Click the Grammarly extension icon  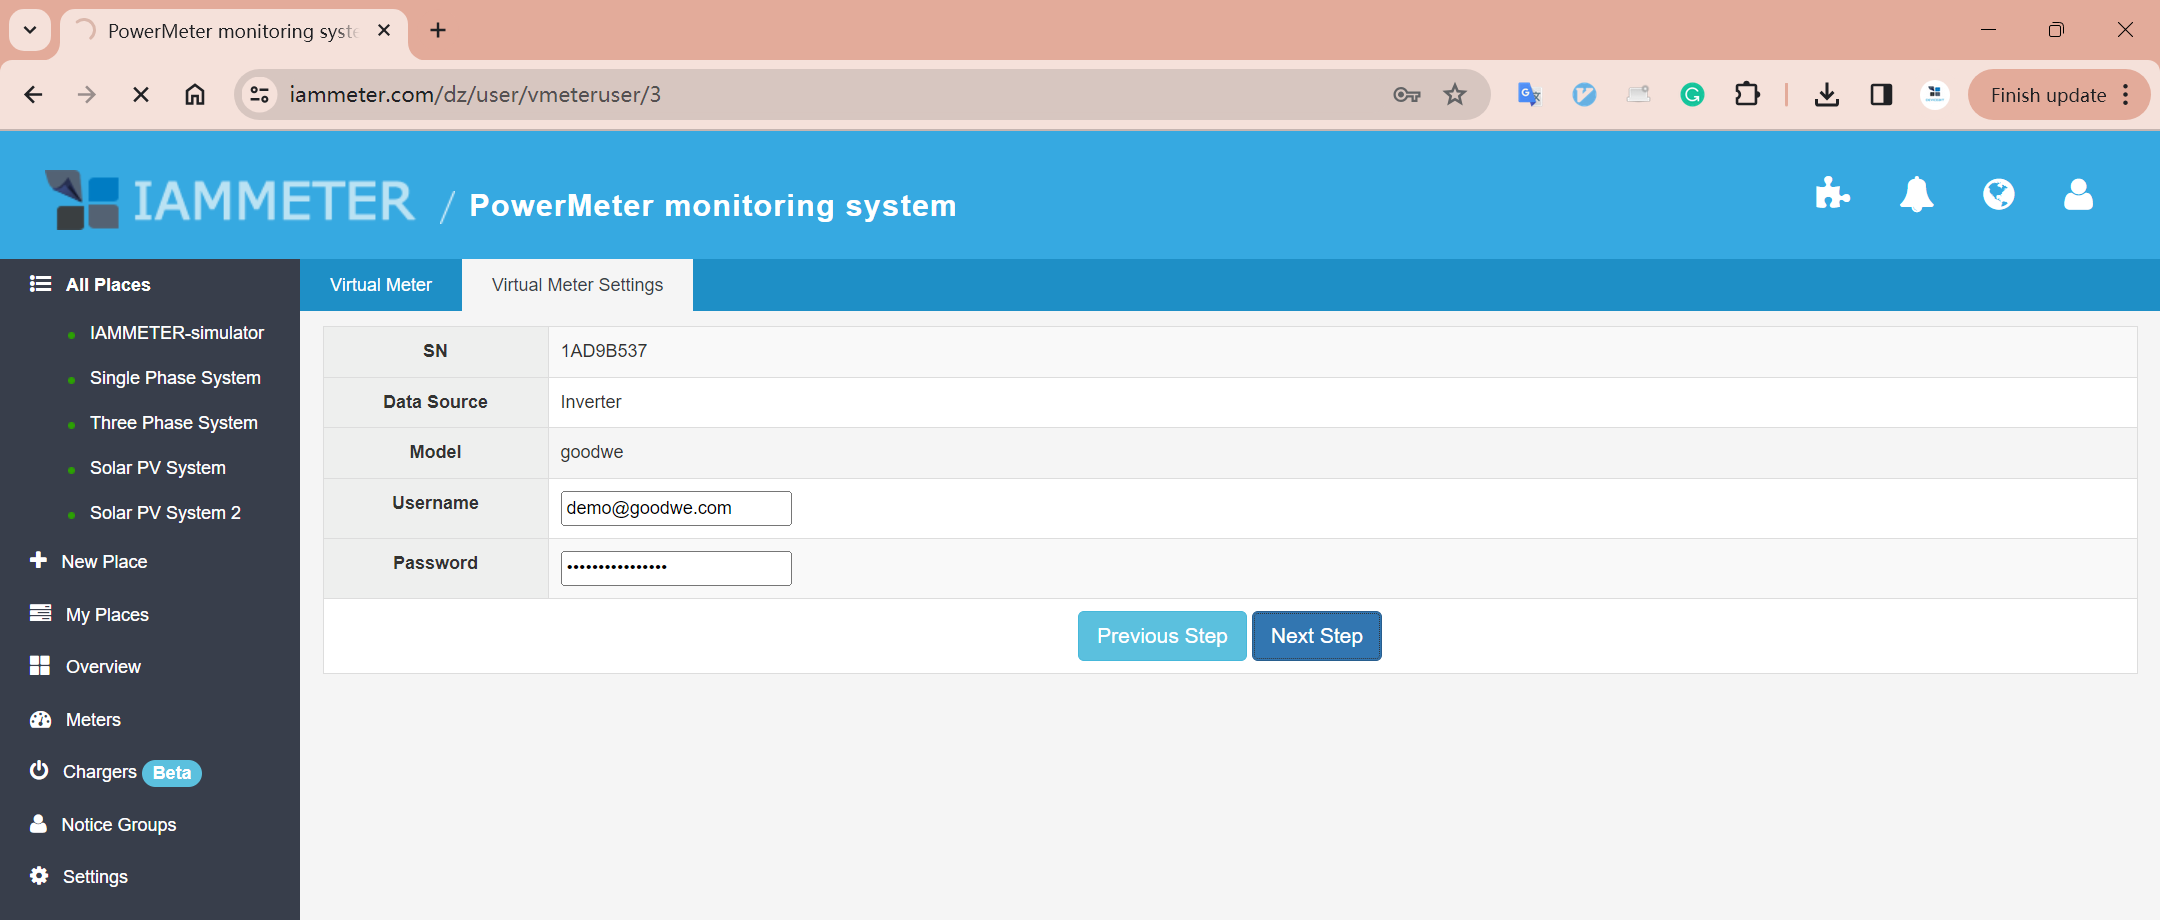(1692, 95)
